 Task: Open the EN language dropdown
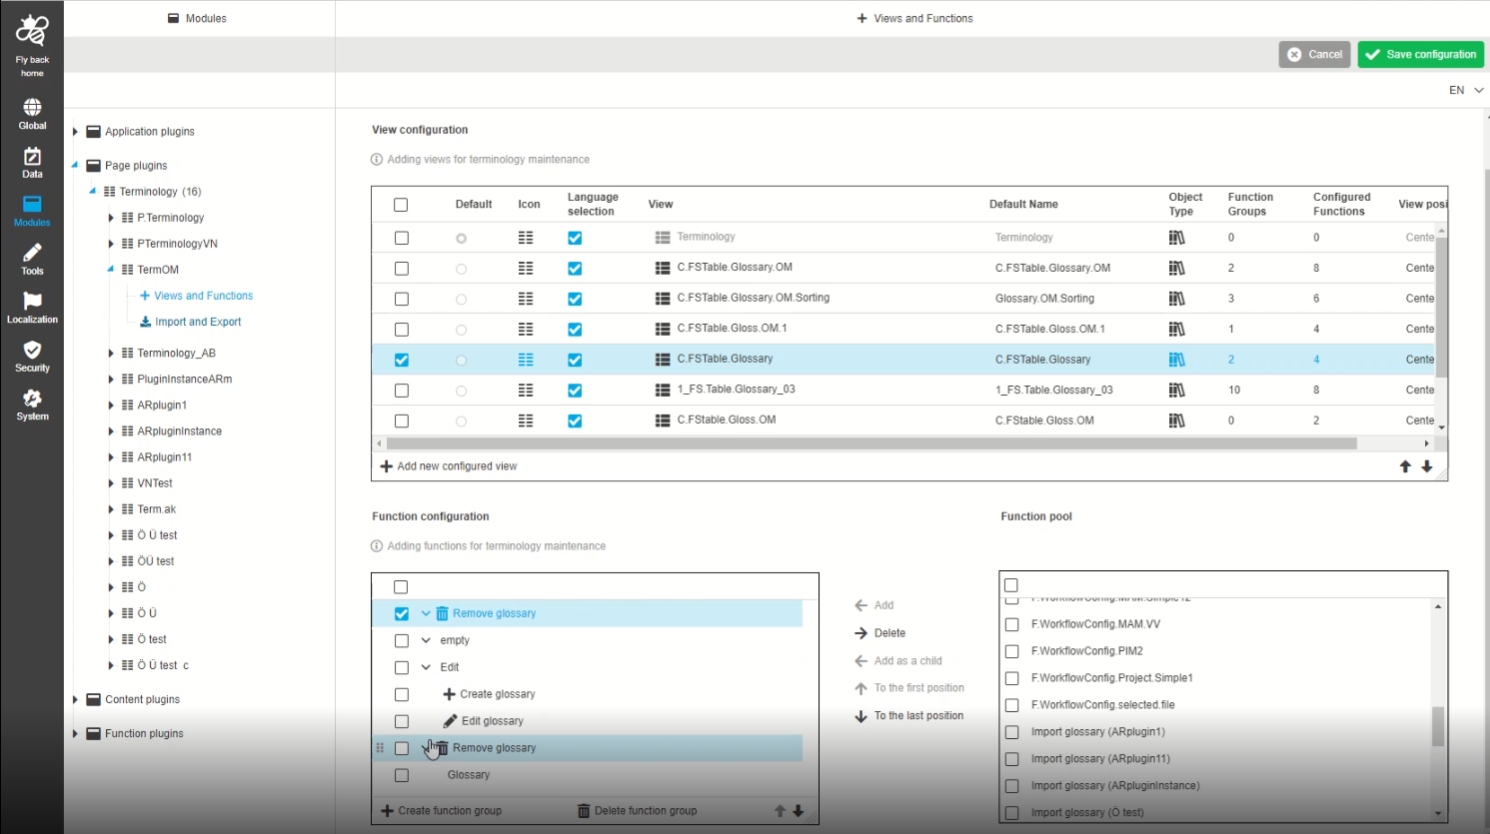click(x=1466, y=90)
